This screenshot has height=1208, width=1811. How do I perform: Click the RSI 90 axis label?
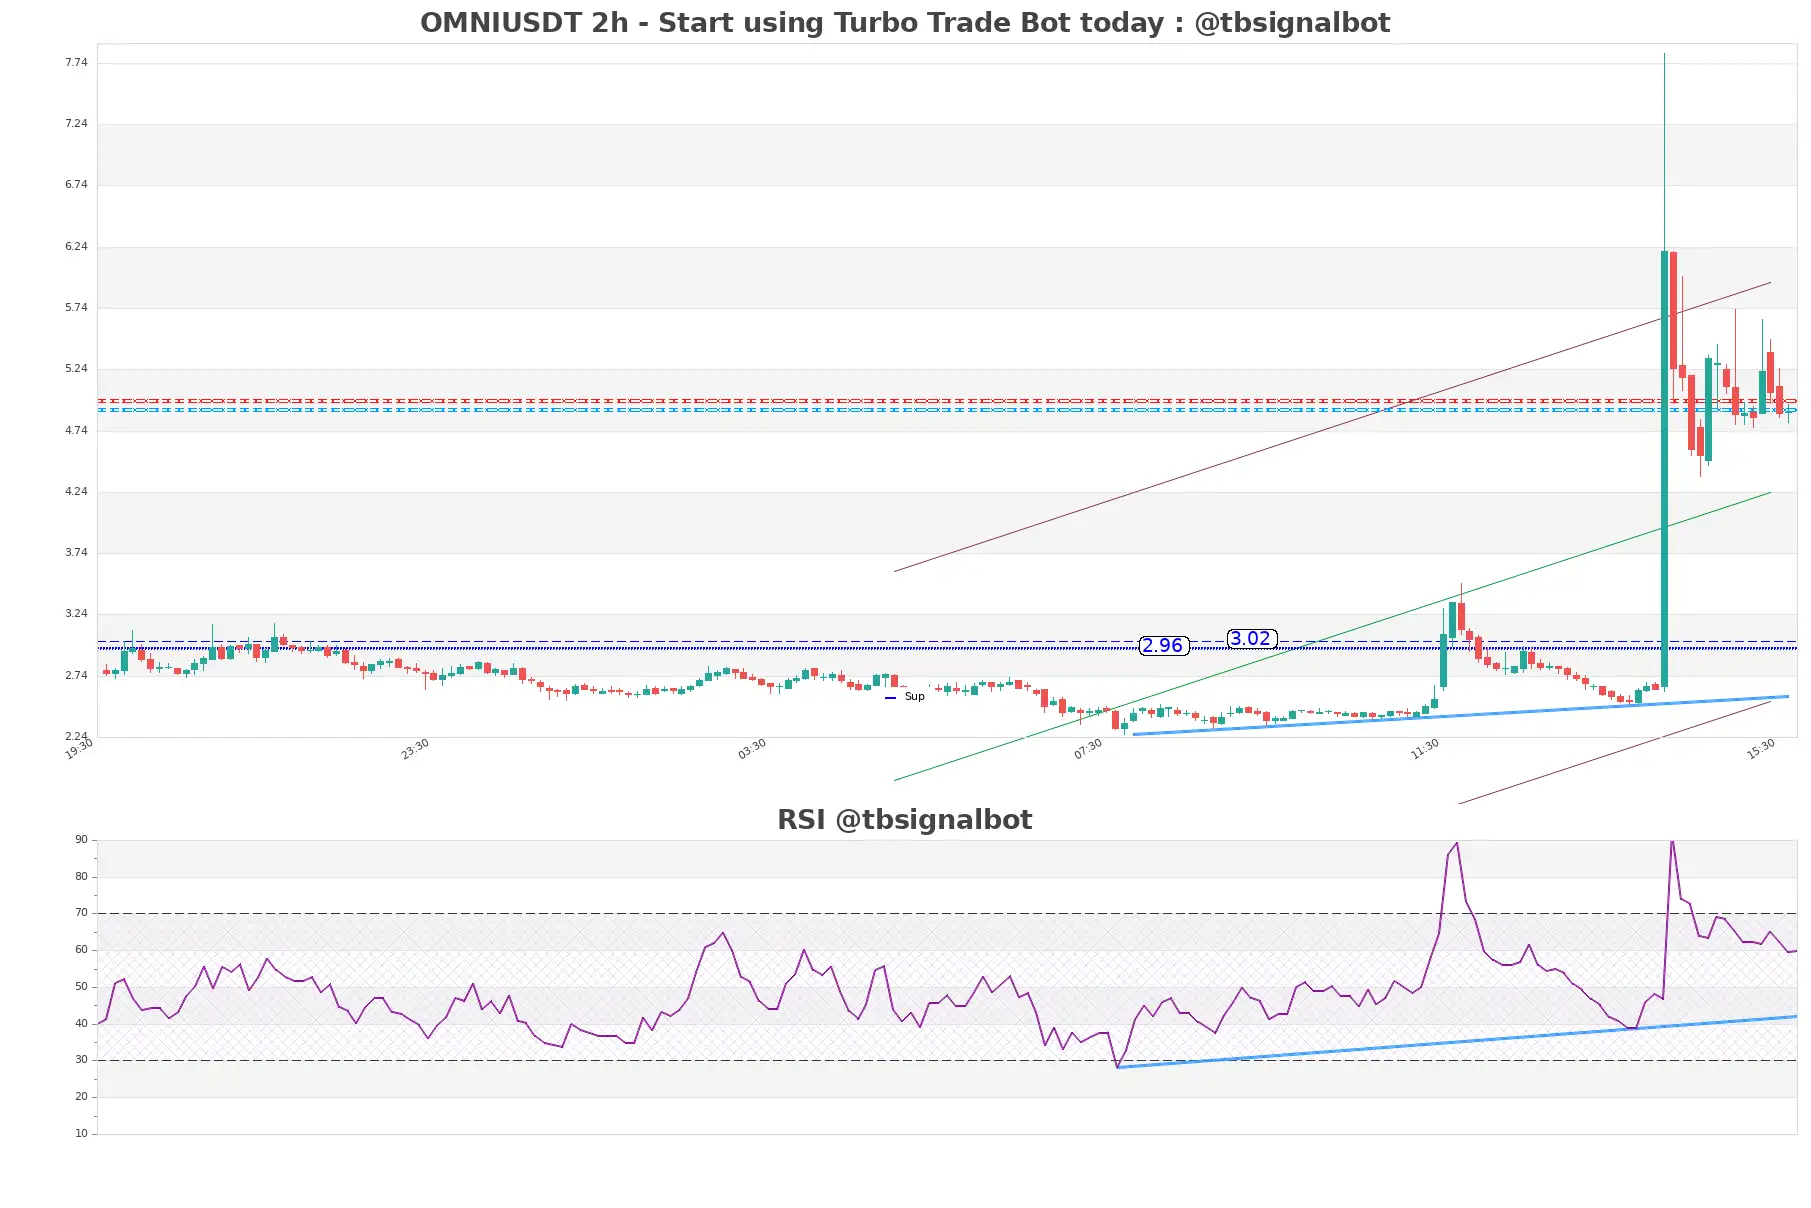tap(81, 840)
